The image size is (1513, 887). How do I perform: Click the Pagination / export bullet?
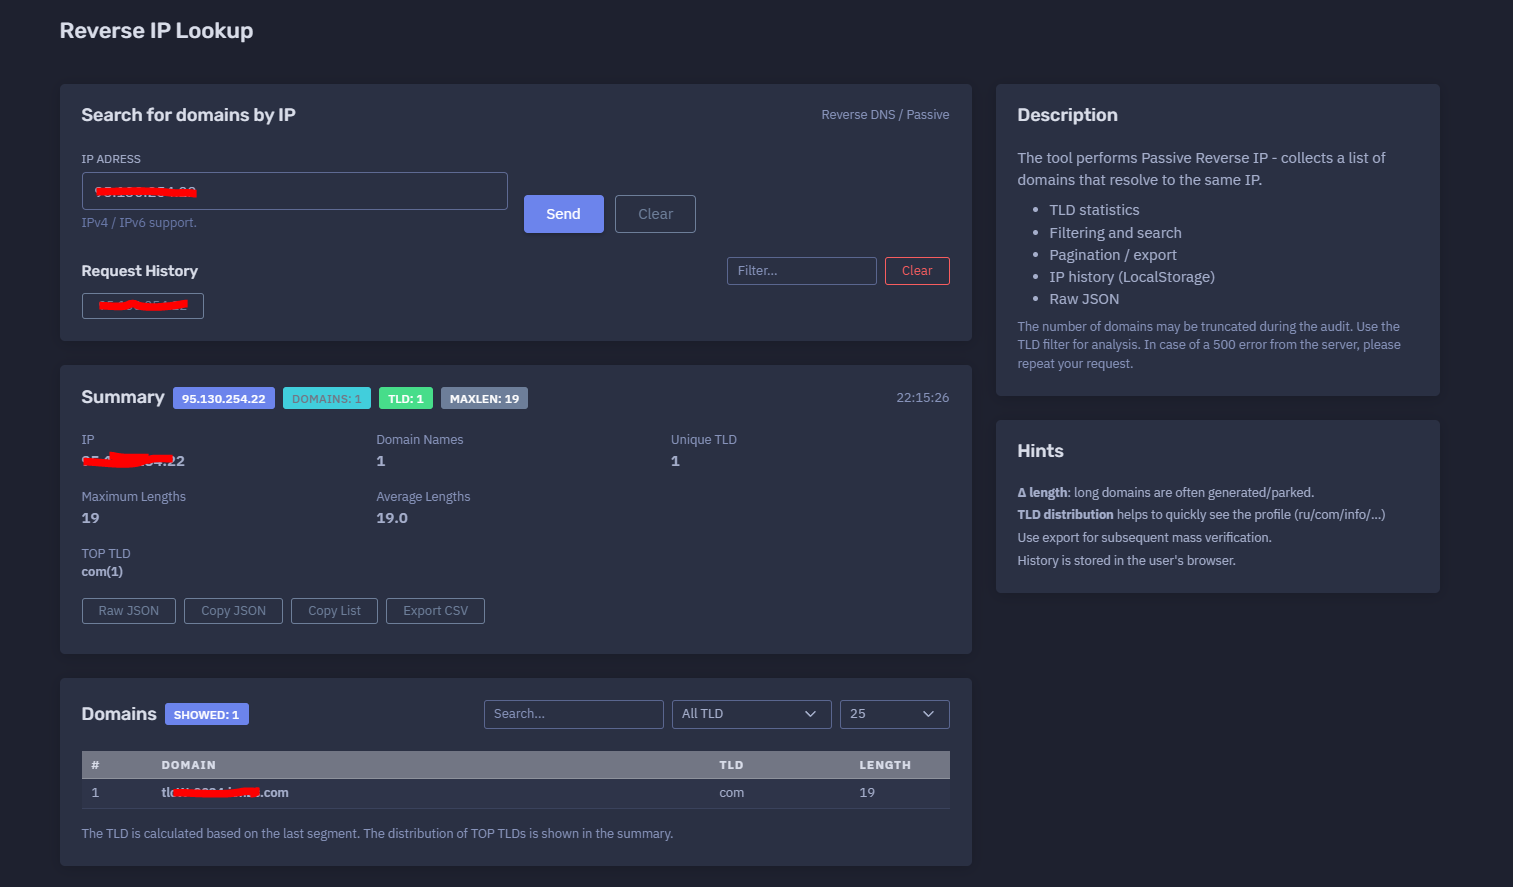point(1113,255)
